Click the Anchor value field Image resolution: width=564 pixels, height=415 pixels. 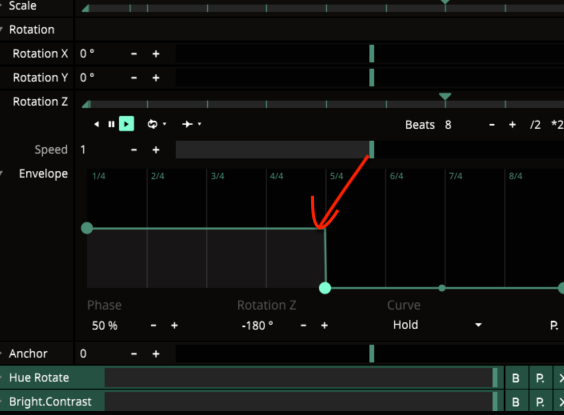coord(101,354)
